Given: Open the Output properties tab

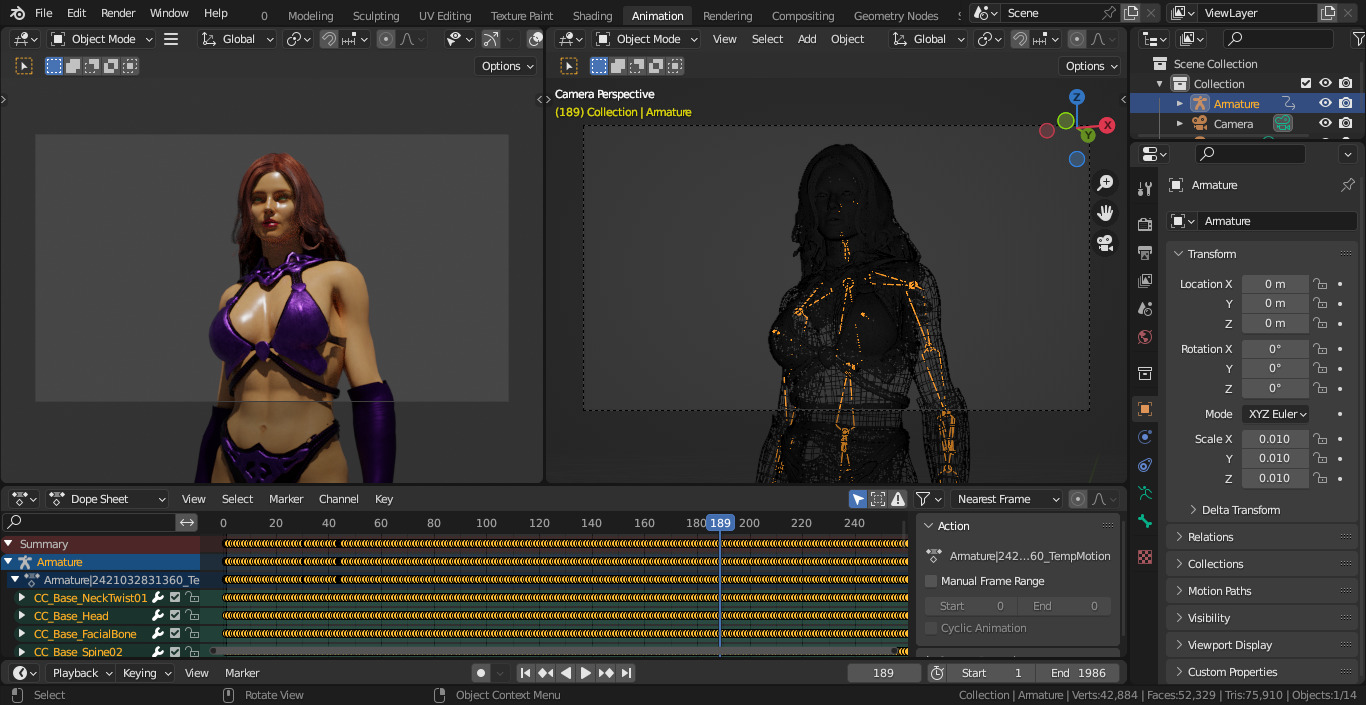Looking at the screenshot, I should pyautogui.click(x=1145, y=252).
